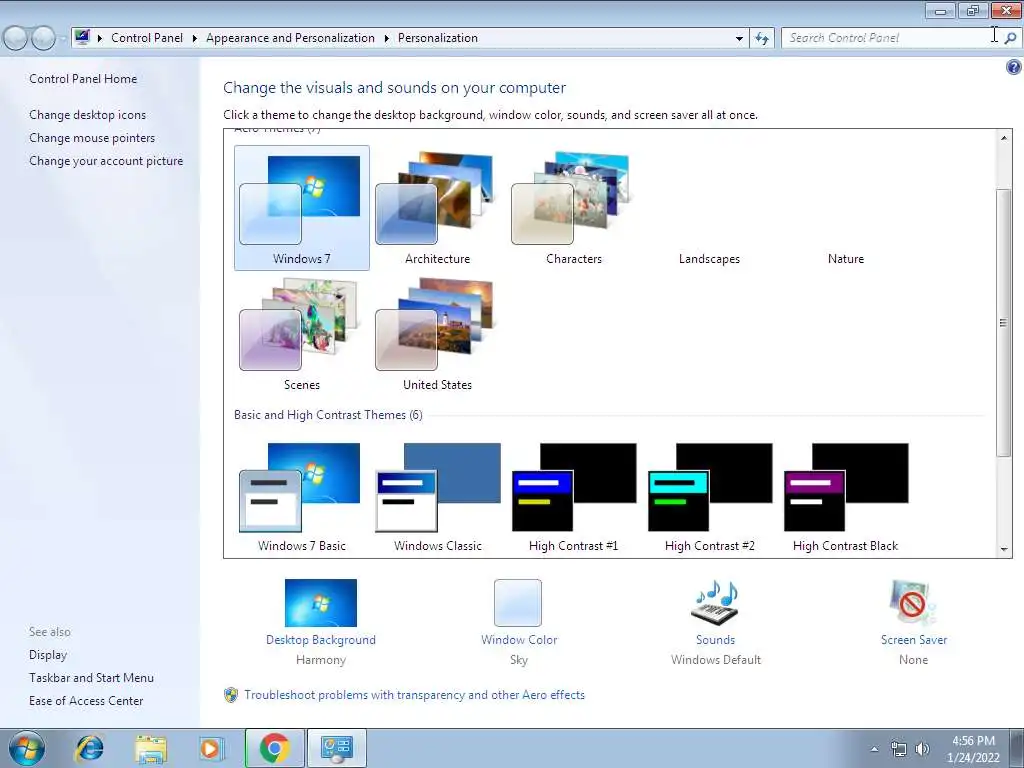Click the Screen Saver link text
Screen dimensions: 1024x768
[x=914, y=640]
